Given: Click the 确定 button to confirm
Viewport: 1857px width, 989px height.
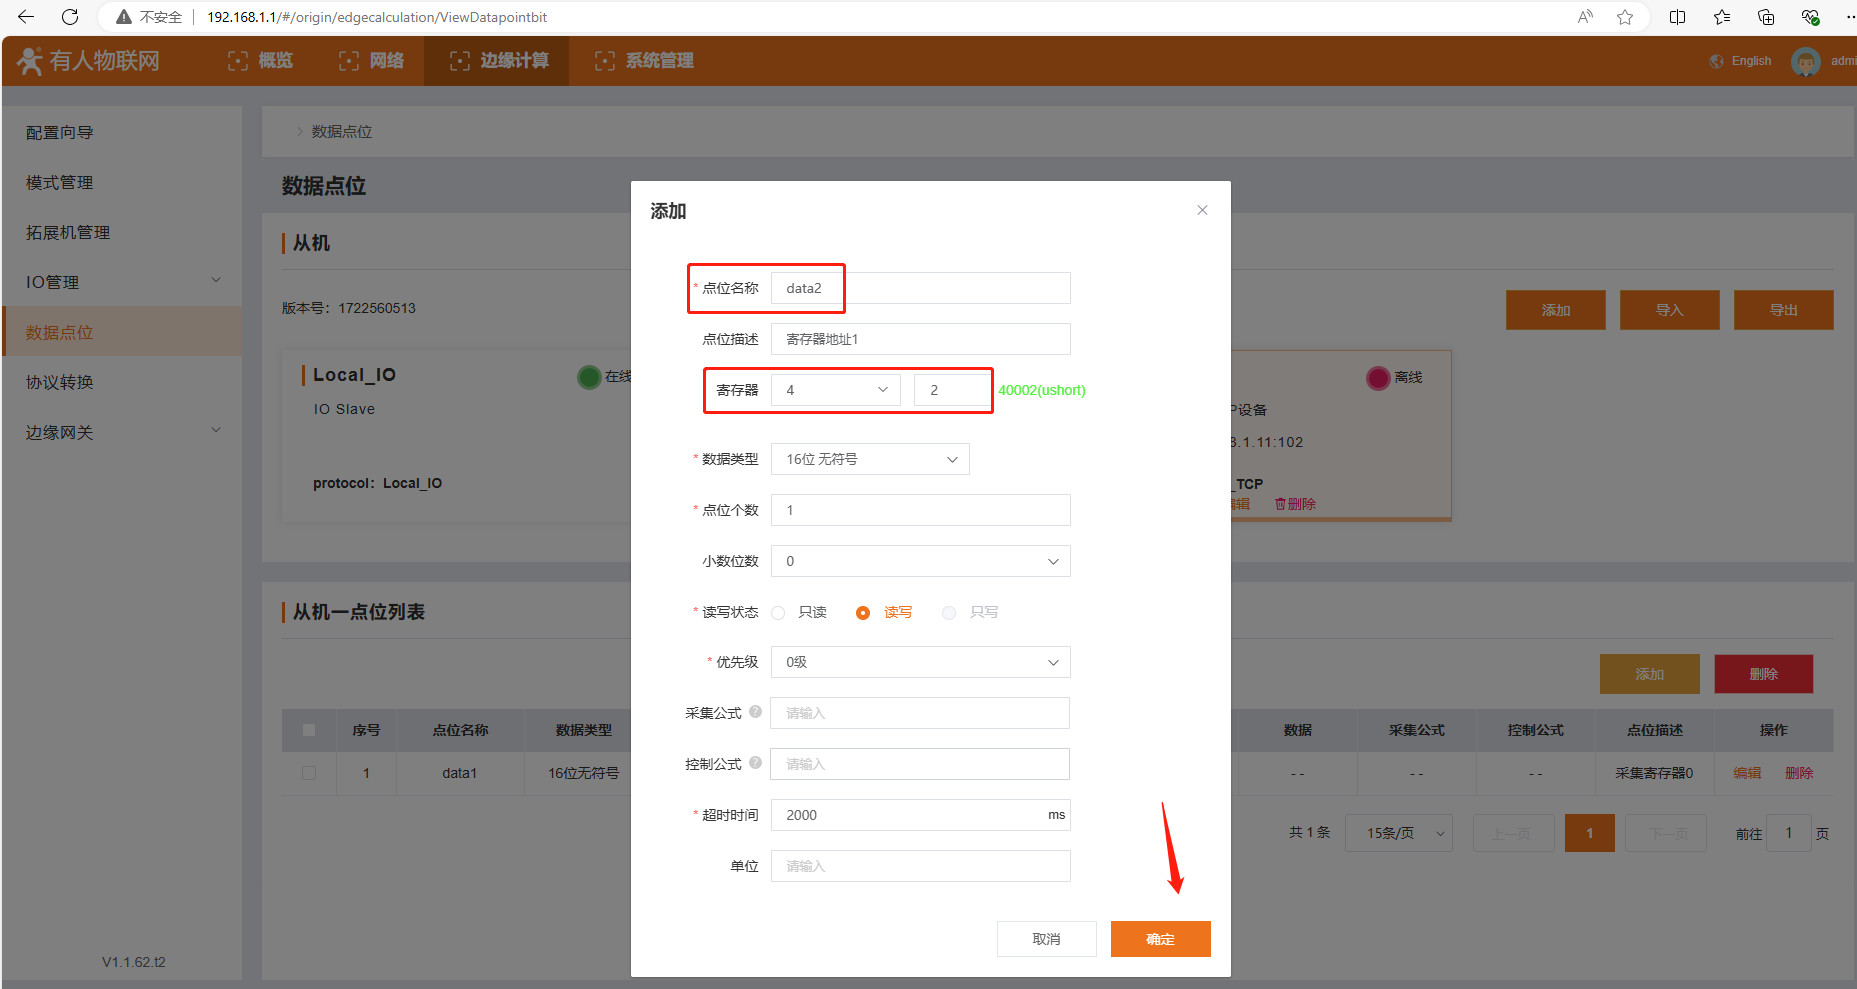Looking at the screenshot, I should (x=1160, y=939).
